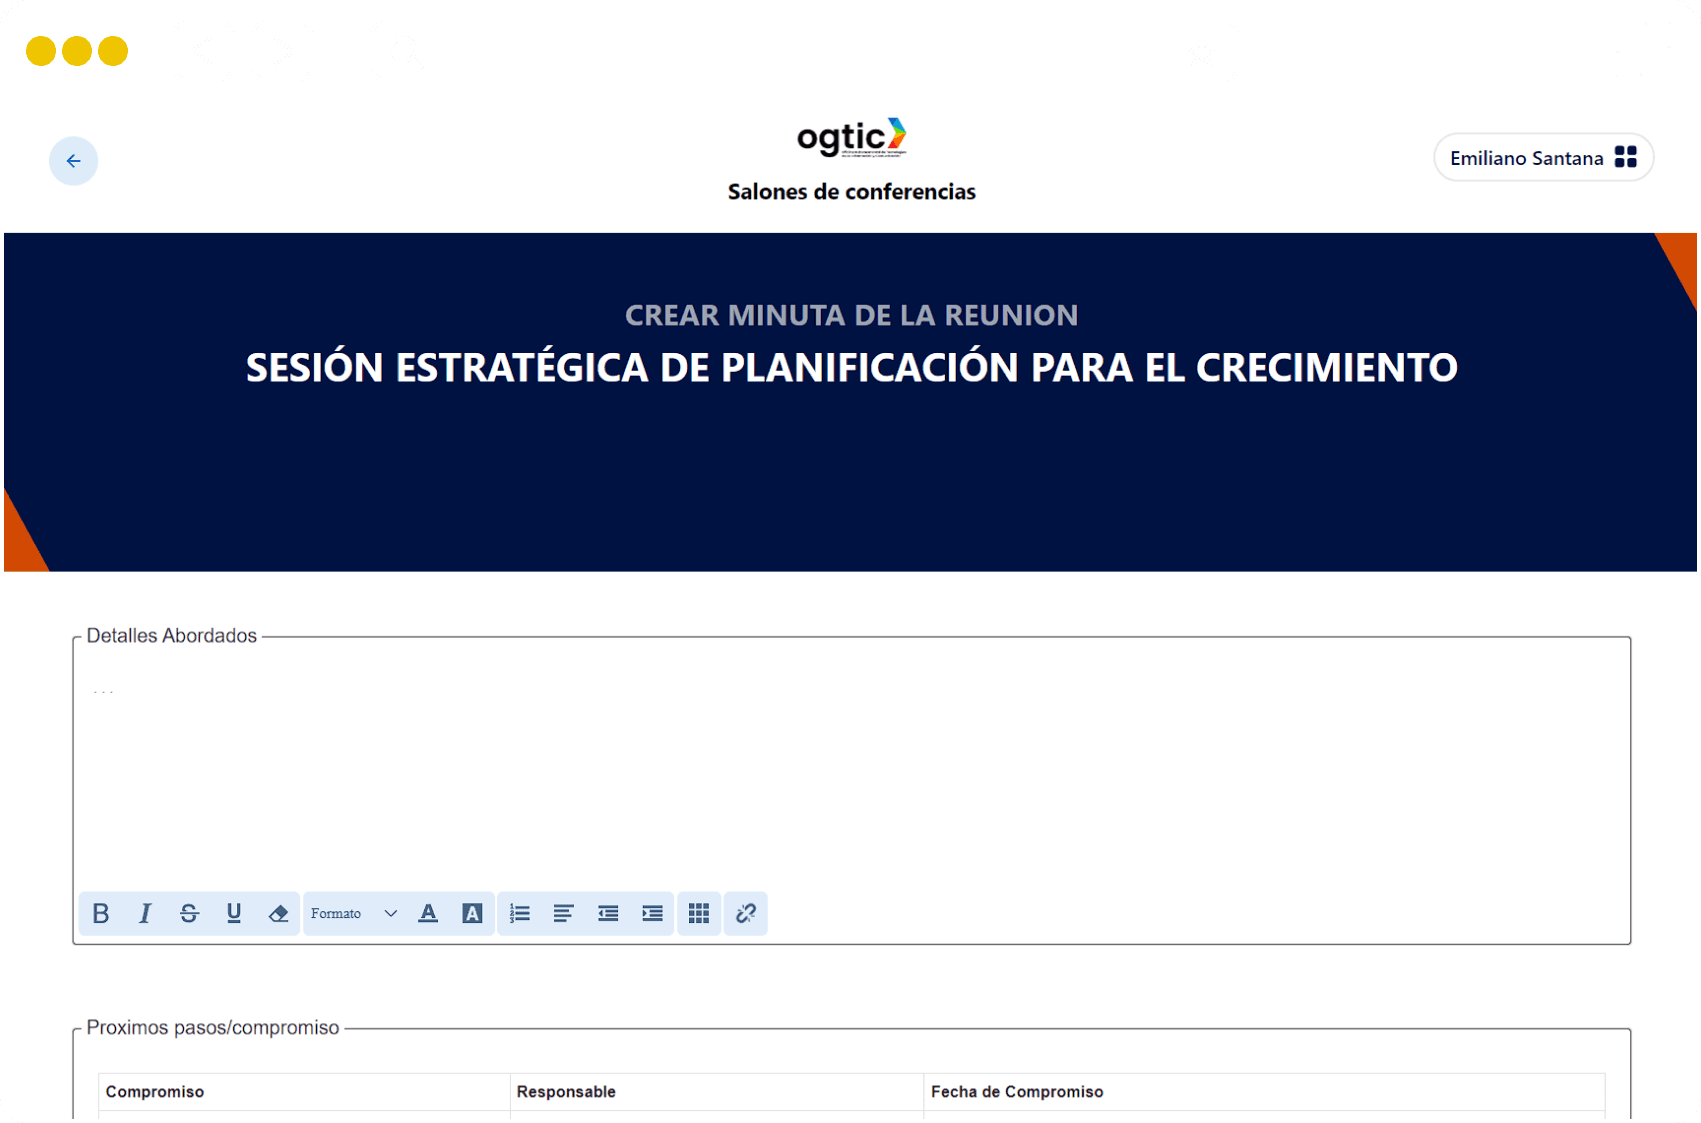Click the ogtic logo
Viewport: 1701px width, 1123px height.
852,138
